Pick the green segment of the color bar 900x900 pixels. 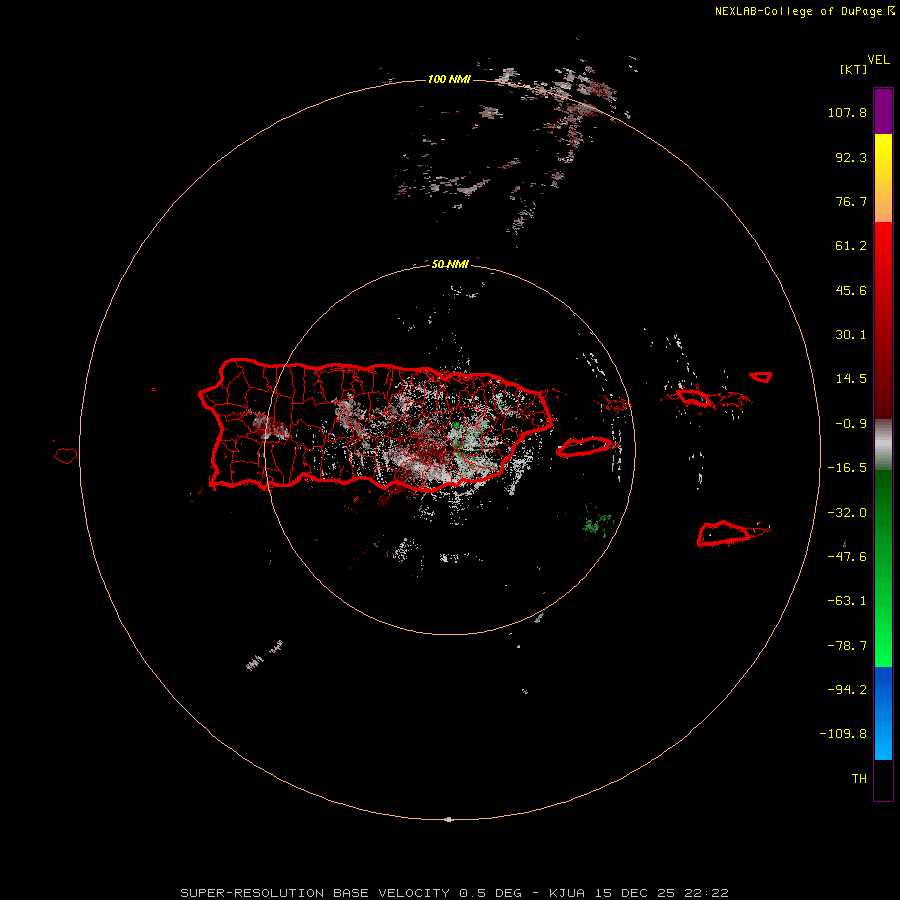(x=883, y=568)
